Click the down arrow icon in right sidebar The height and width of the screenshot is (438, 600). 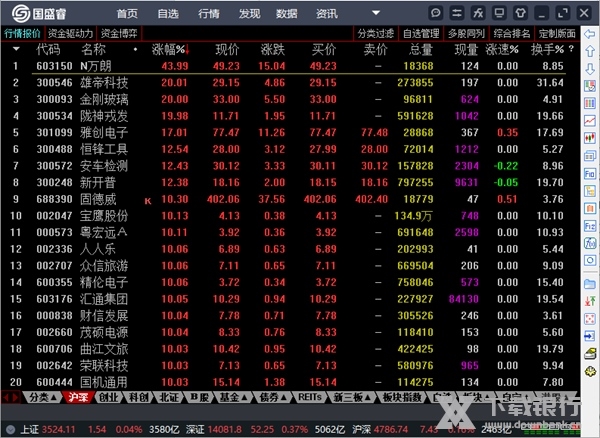click(x=590, y=69)
